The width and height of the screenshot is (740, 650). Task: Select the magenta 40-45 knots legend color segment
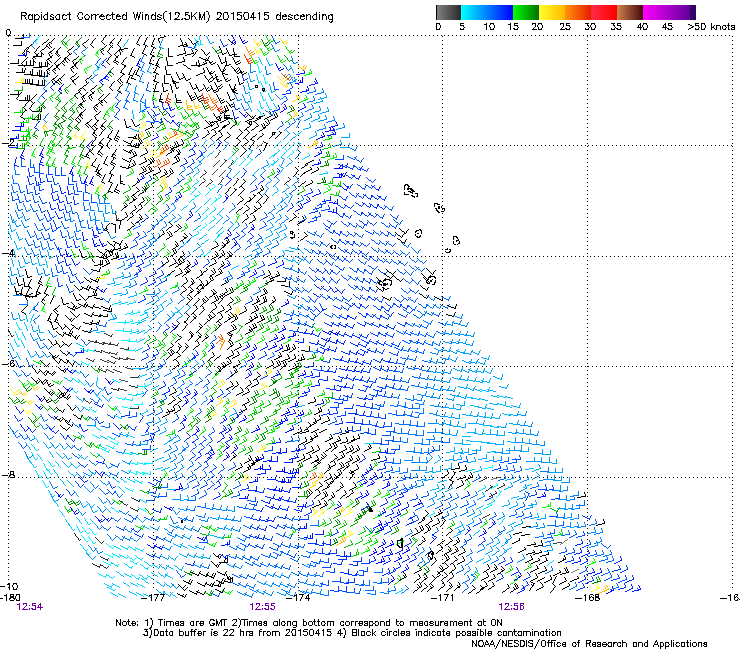656,12
